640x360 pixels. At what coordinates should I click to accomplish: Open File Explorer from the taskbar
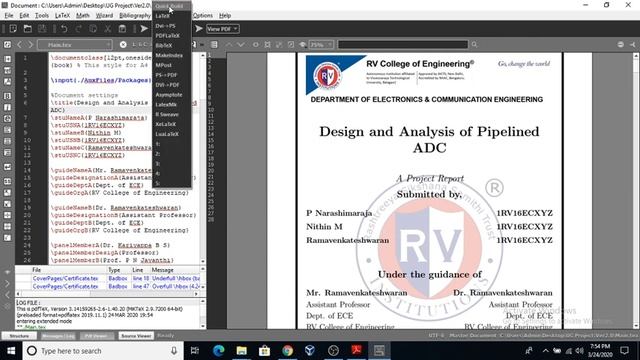point(242,351)
